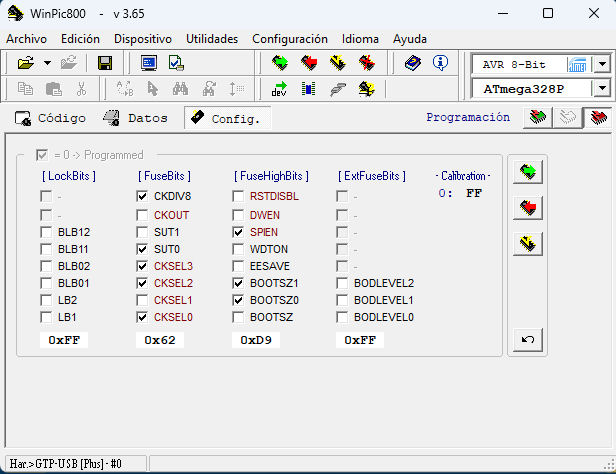Click the yellow checkmark chip icon in the top toolbar
The image size is (616, 474).
[x=337, y=63]
